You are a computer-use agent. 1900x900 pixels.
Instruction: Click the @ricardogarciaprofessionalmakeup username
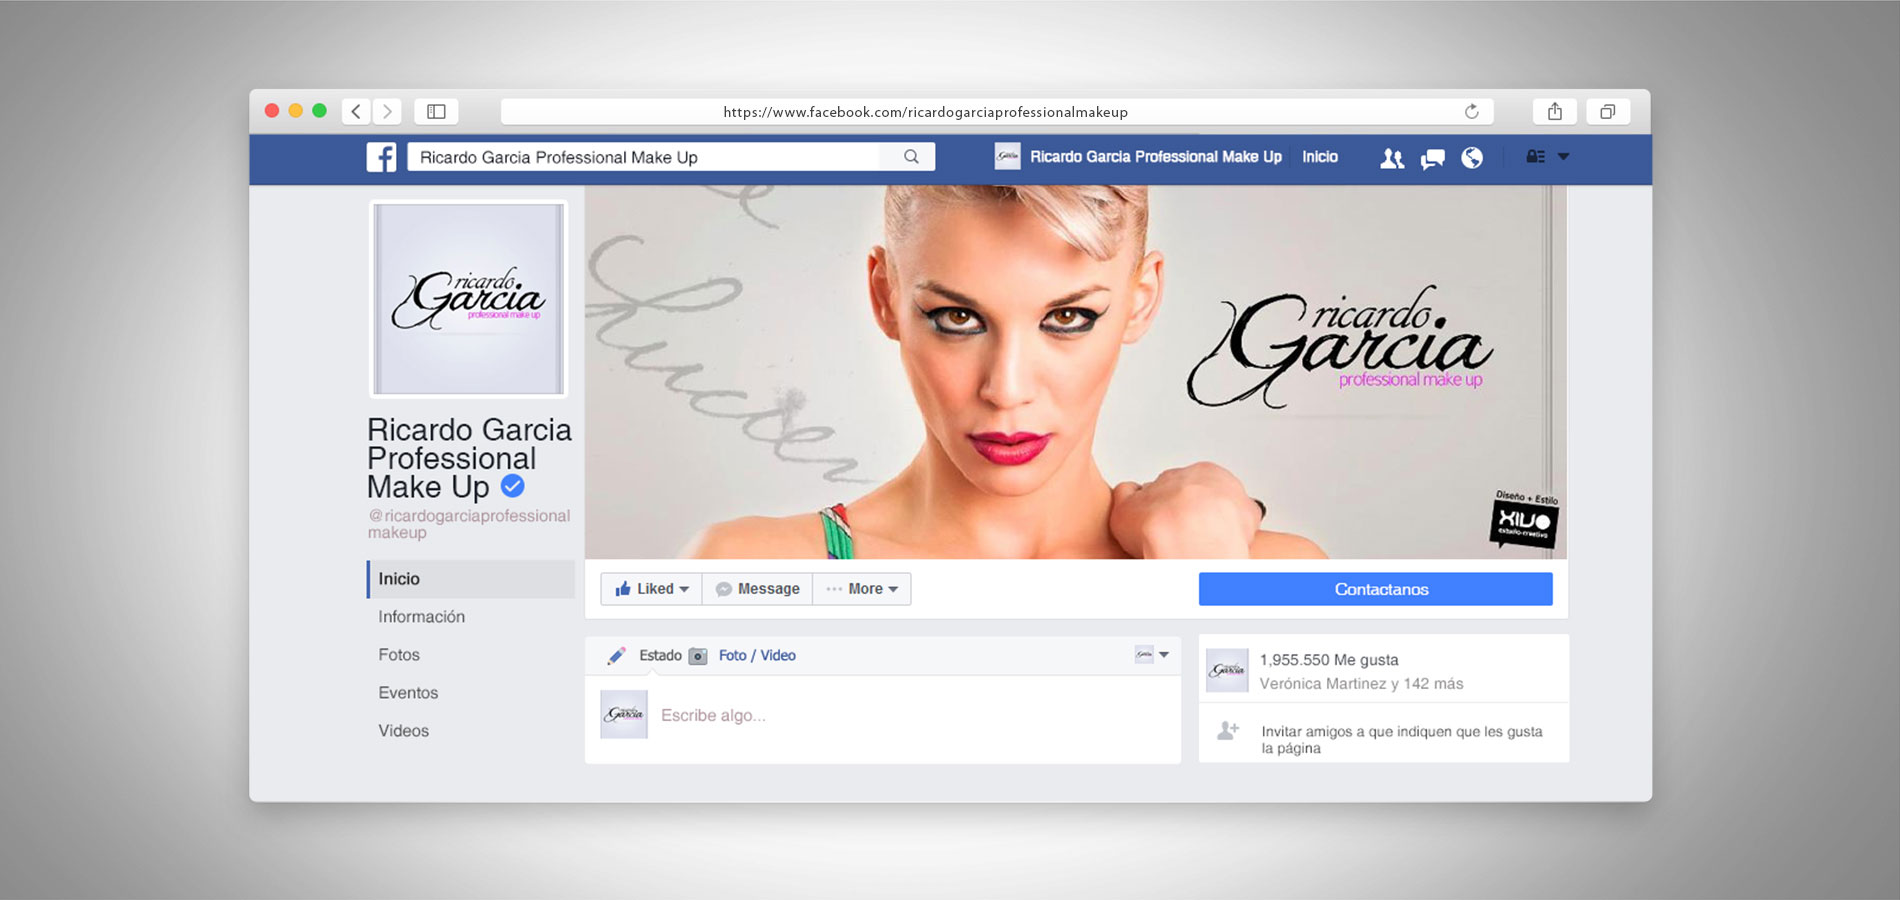click(469, 524)
